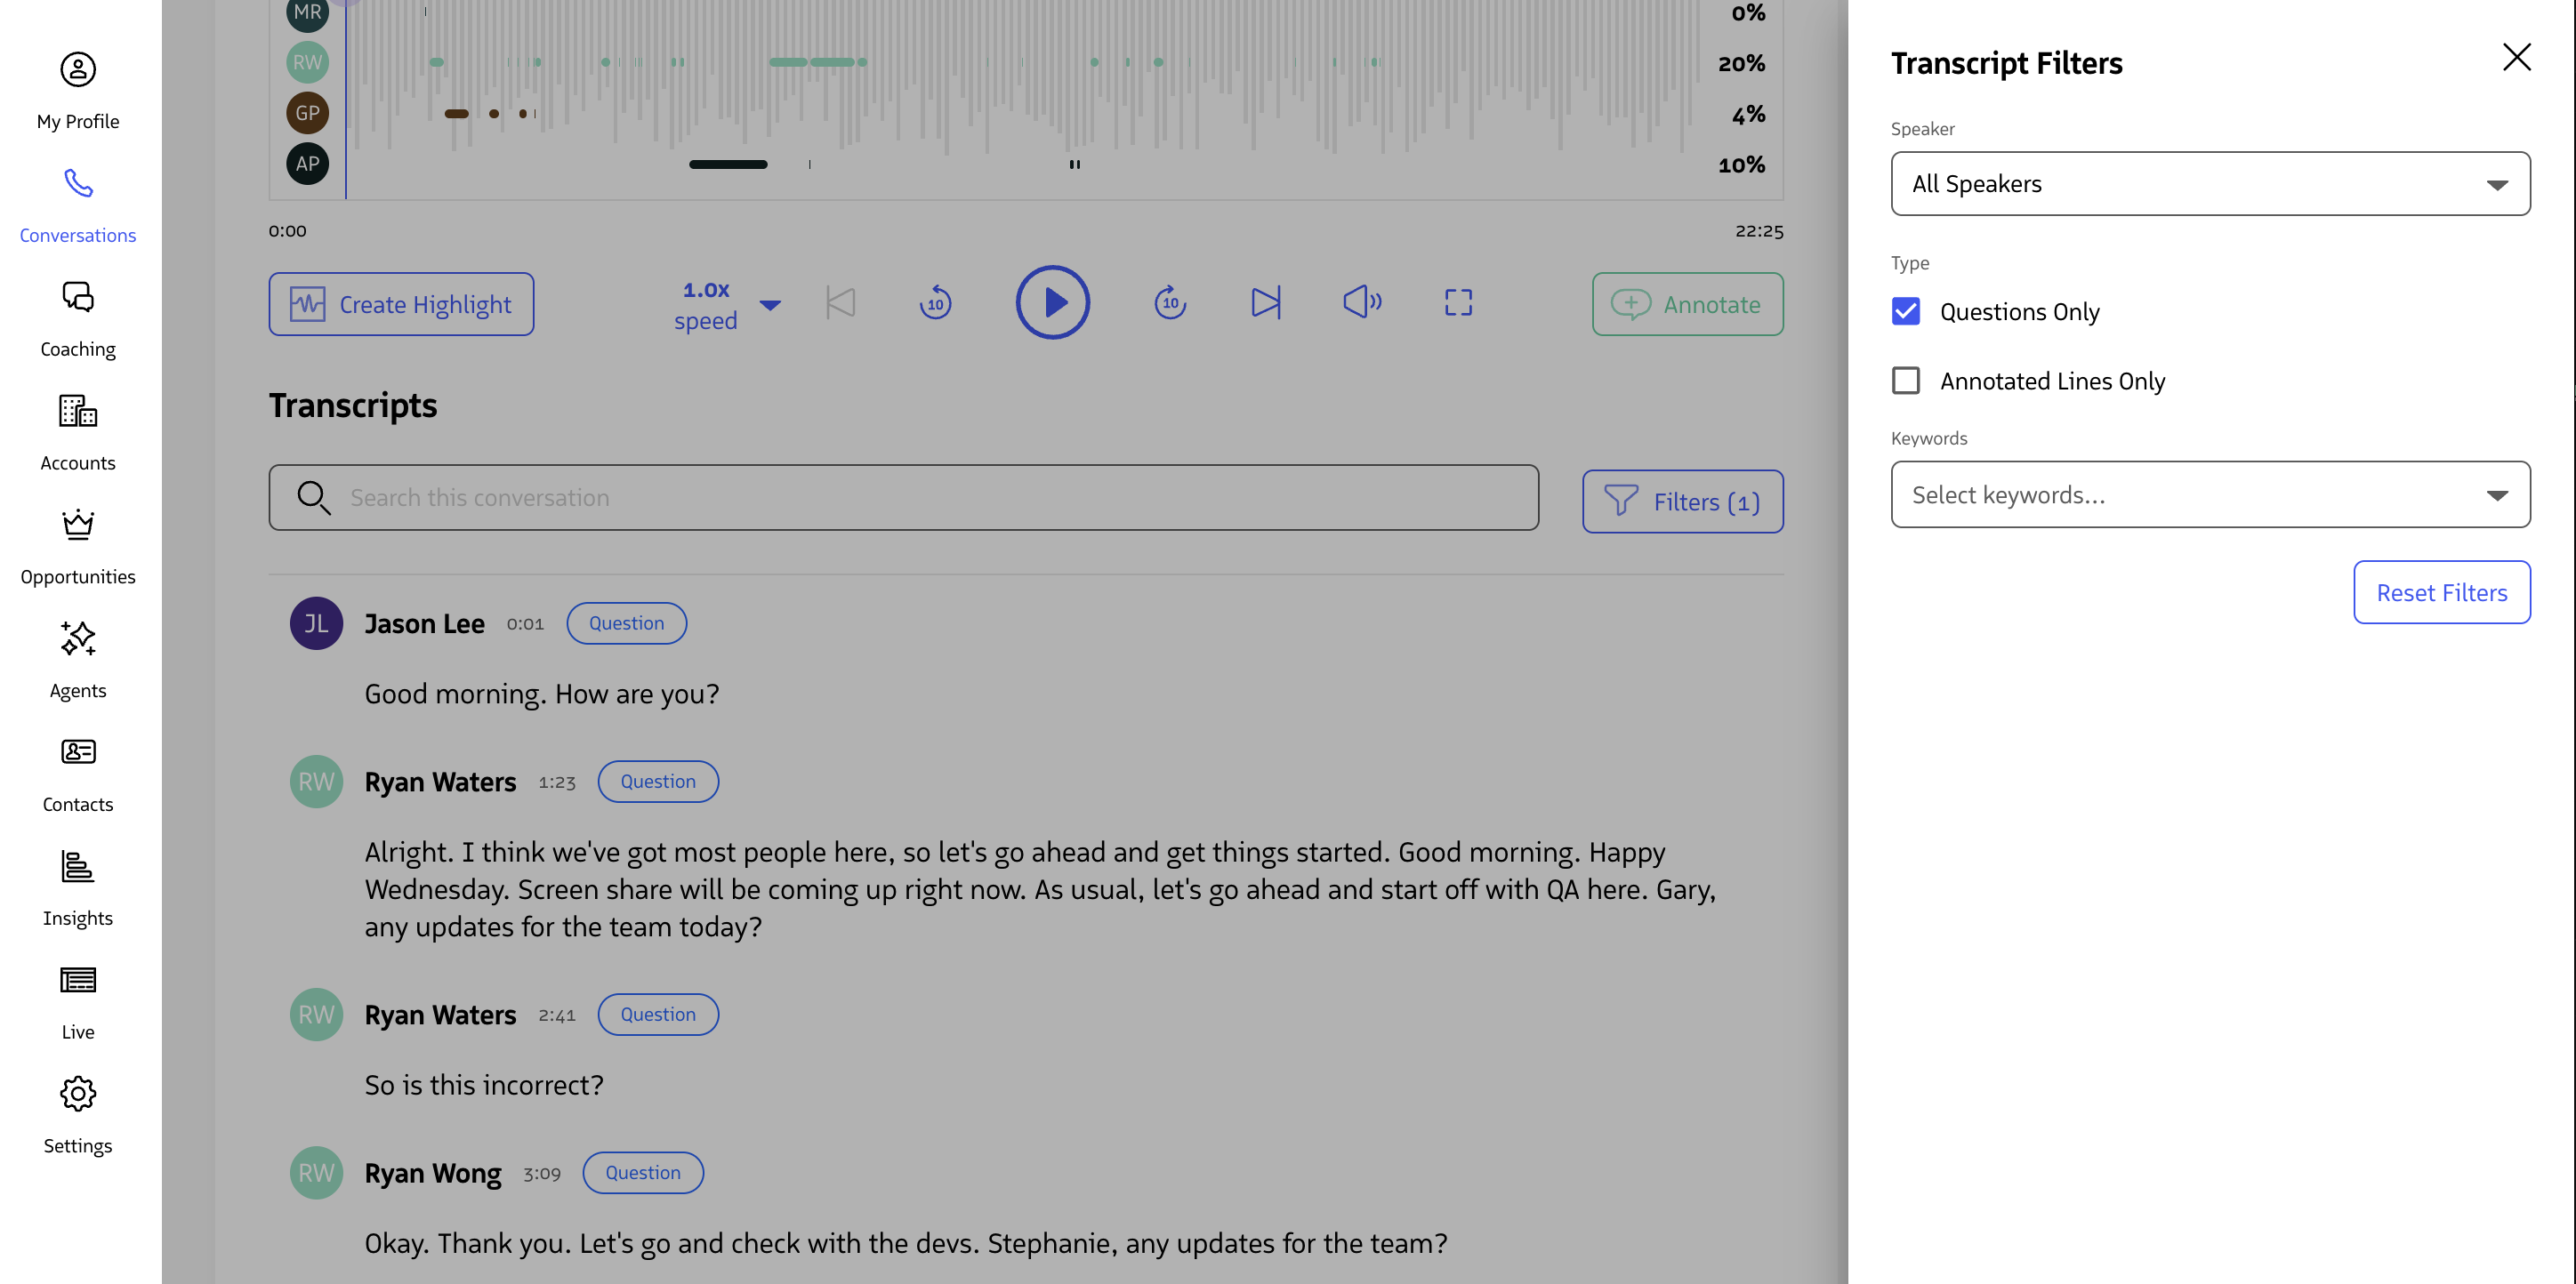Viewport: 2576px width, 1284px height.
Task: Close the Transcript Filters panel
Action: (x=2516, y=57)
